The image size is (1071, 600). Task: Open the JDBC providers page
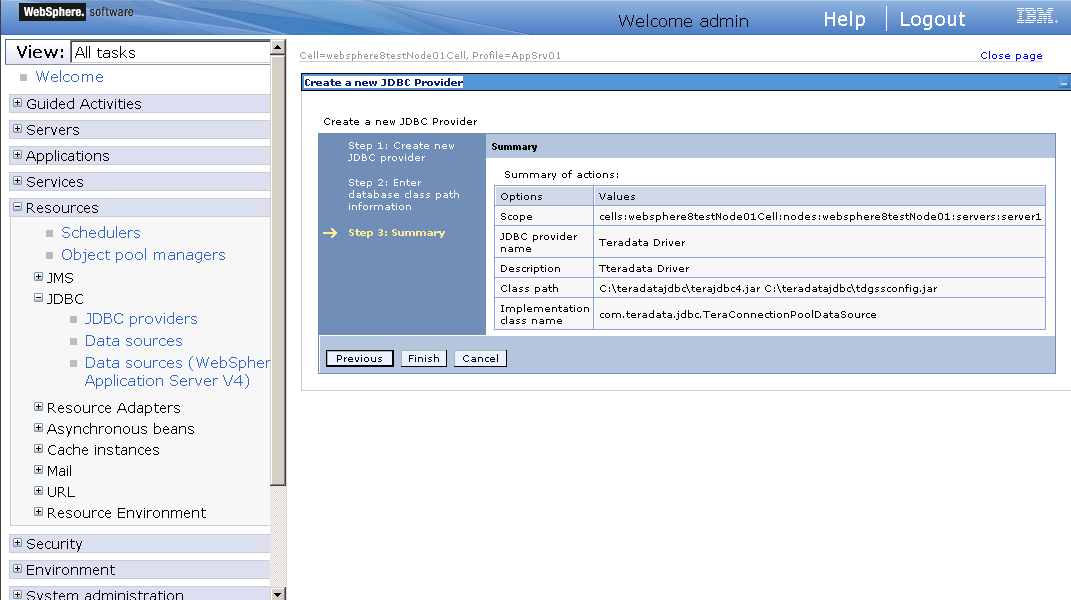(141, 318)
